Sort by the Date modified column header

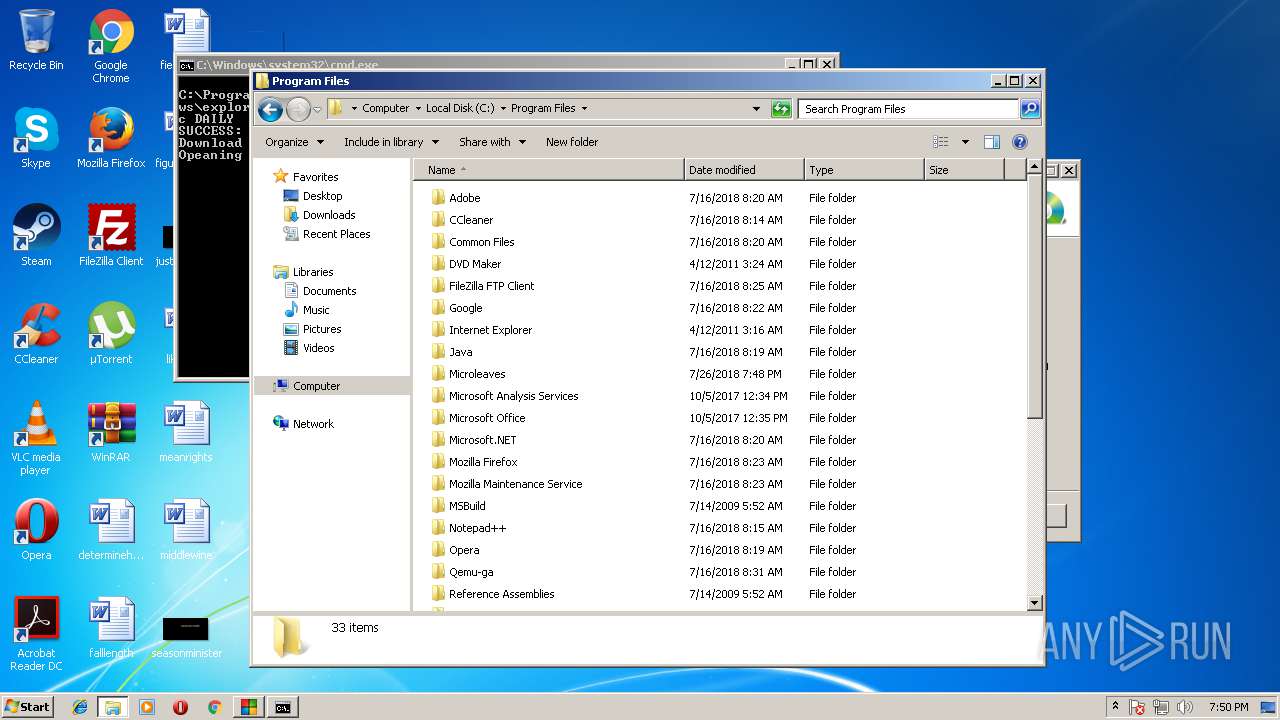click(744, 170)
